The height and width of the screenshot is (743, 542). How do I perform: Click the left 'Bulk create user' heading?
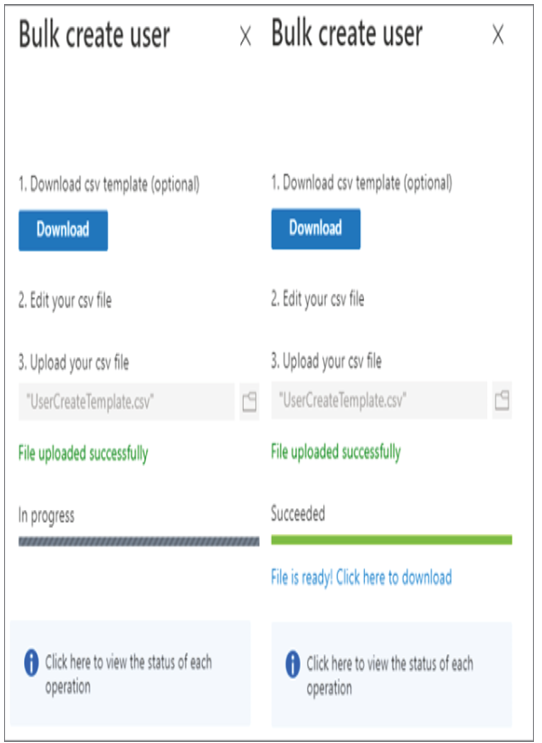tap(94, 35)
